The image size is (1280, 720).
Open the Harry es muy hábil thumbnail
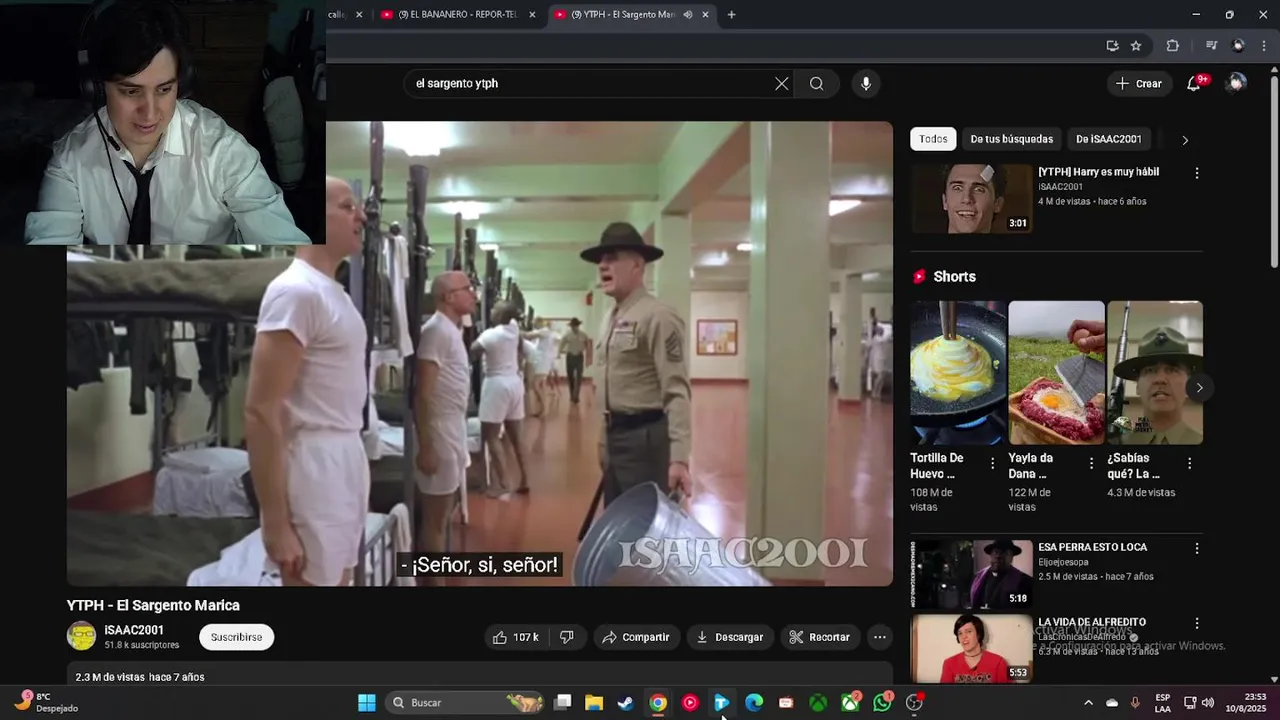(971, 198)
